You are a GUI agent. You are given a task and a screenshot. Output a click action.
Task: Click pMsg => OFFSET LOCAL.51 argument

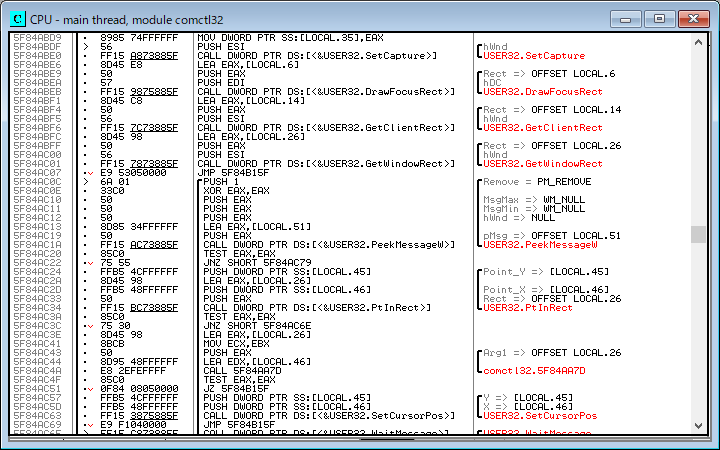(x=552, y=236)
